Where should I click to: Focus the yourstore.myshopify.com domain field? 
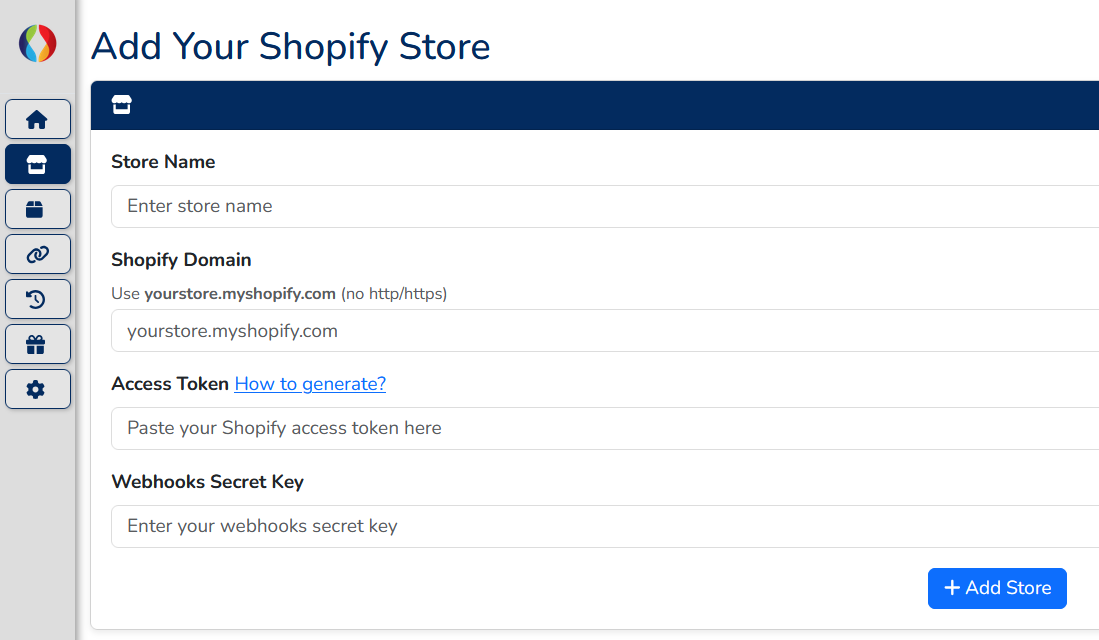pos(605,331)
